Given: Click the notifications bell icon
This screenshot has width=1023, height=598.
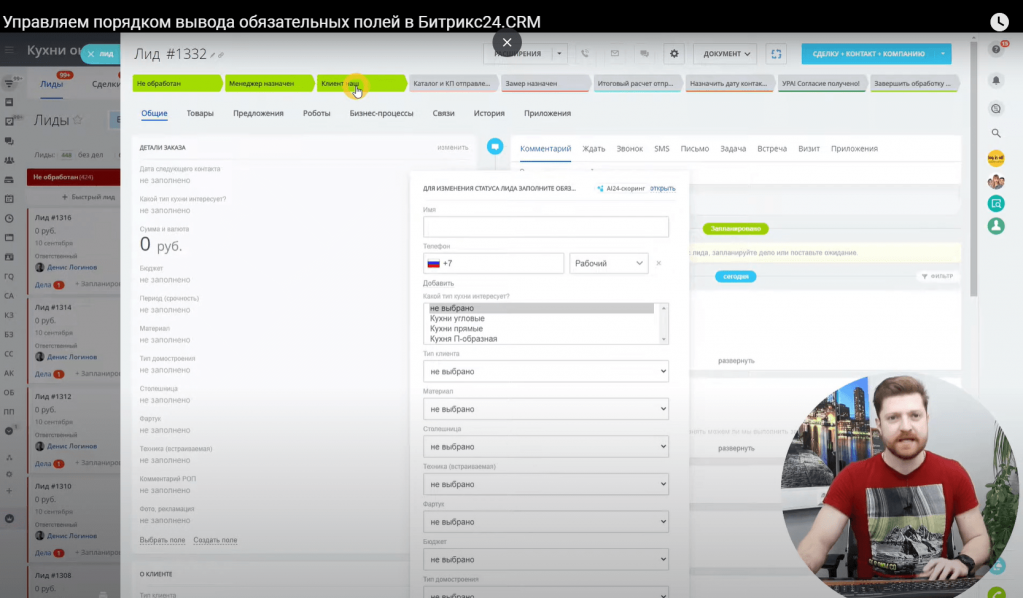Looking at the screenshot, I should coord(996,80).
